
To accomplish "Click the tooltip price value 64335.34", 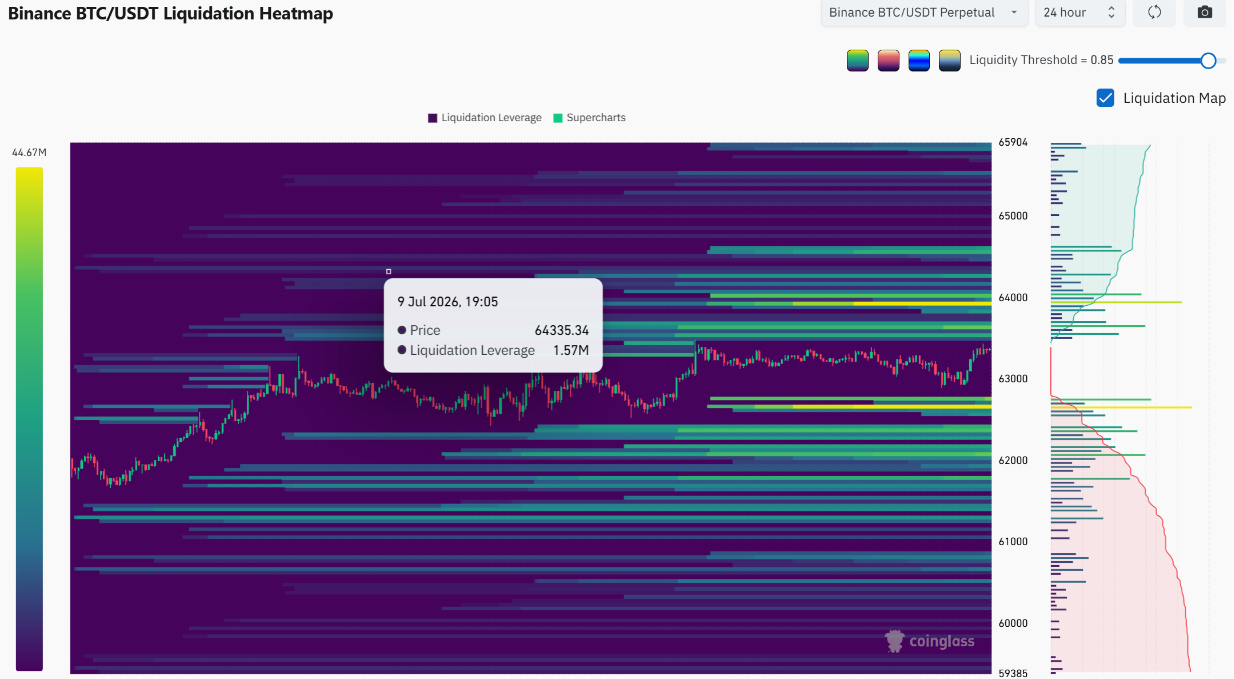I will coord(562,330).
